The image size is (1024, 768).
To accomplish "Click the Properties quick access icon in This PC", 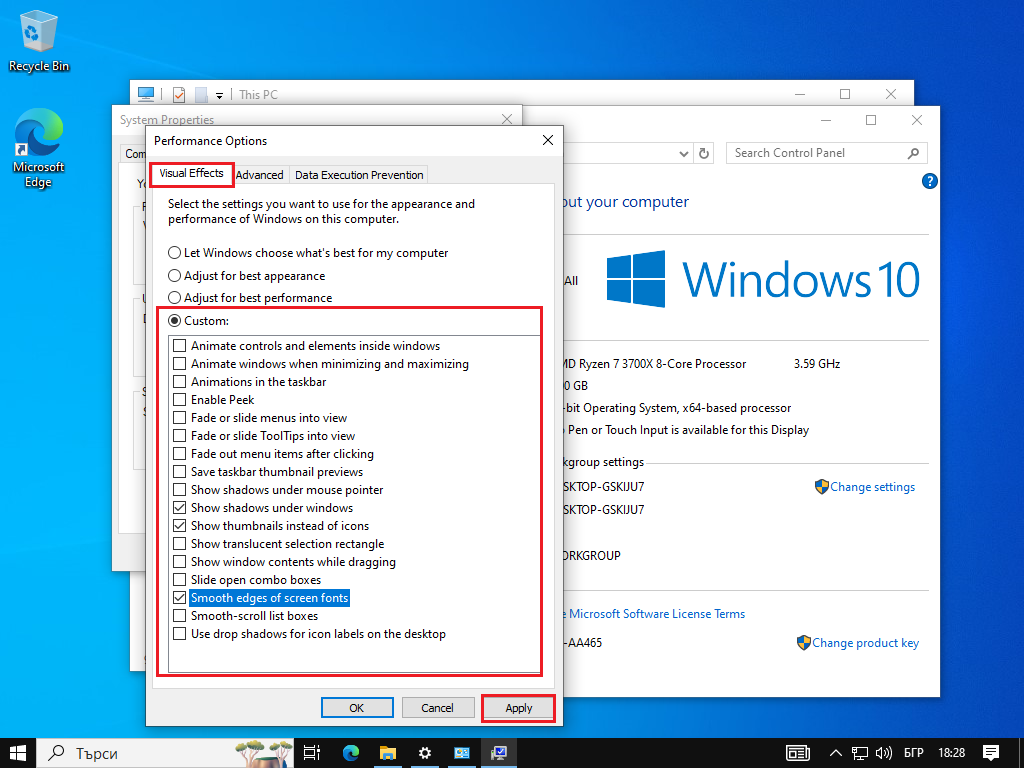I will [179, 95].
